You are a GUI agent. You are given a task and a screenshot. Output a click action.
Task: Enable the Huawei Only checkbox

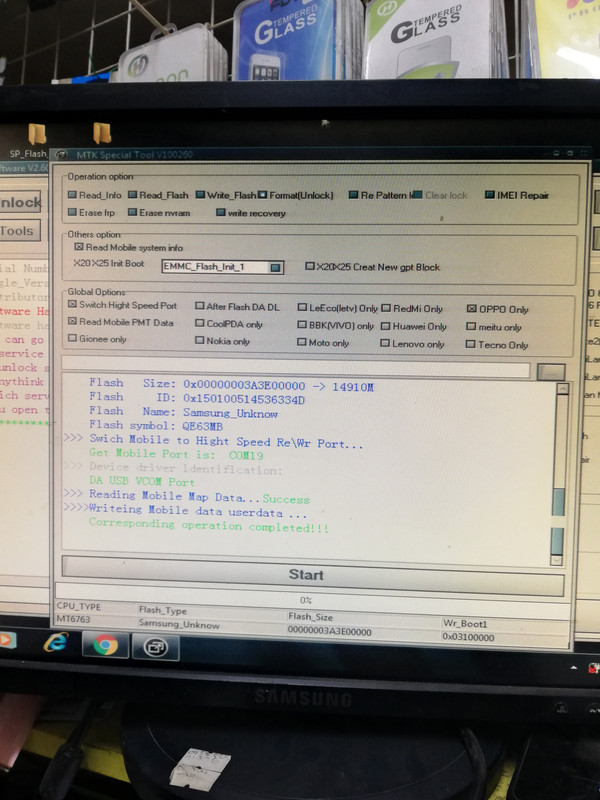pyautogui.click(x=386, y=326)
